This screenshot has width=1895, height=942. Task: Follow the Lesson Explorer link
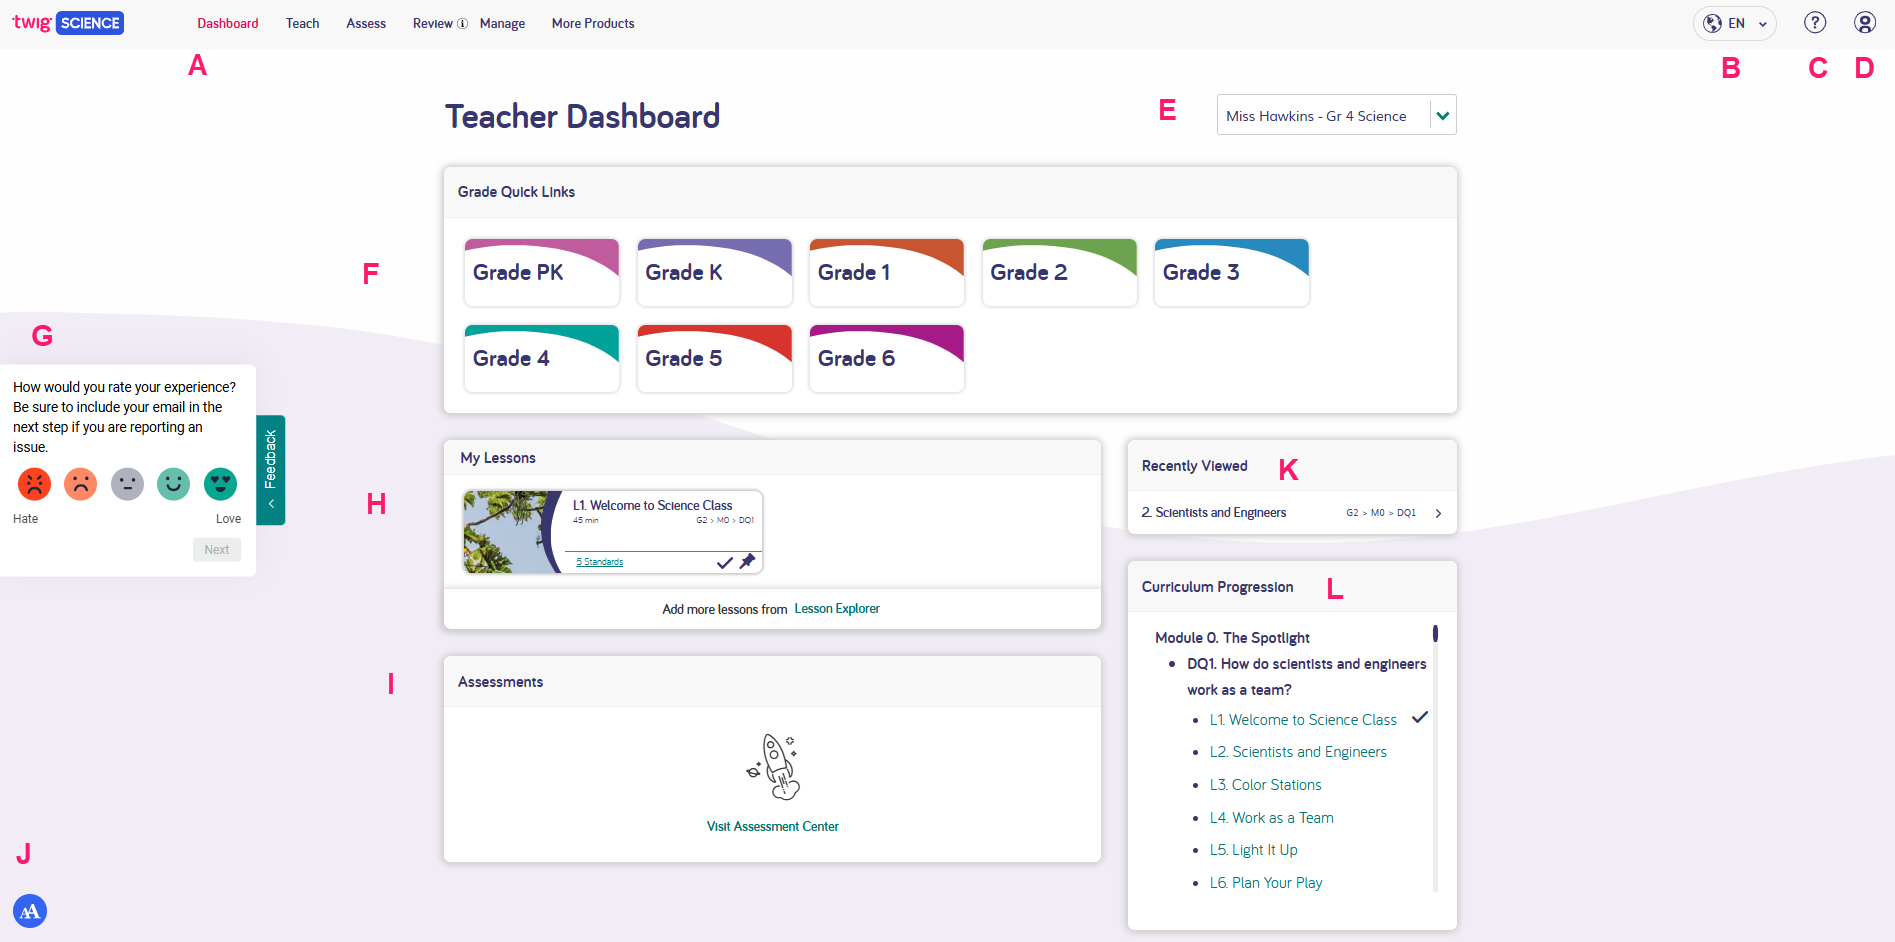click(x=837, y=609)
